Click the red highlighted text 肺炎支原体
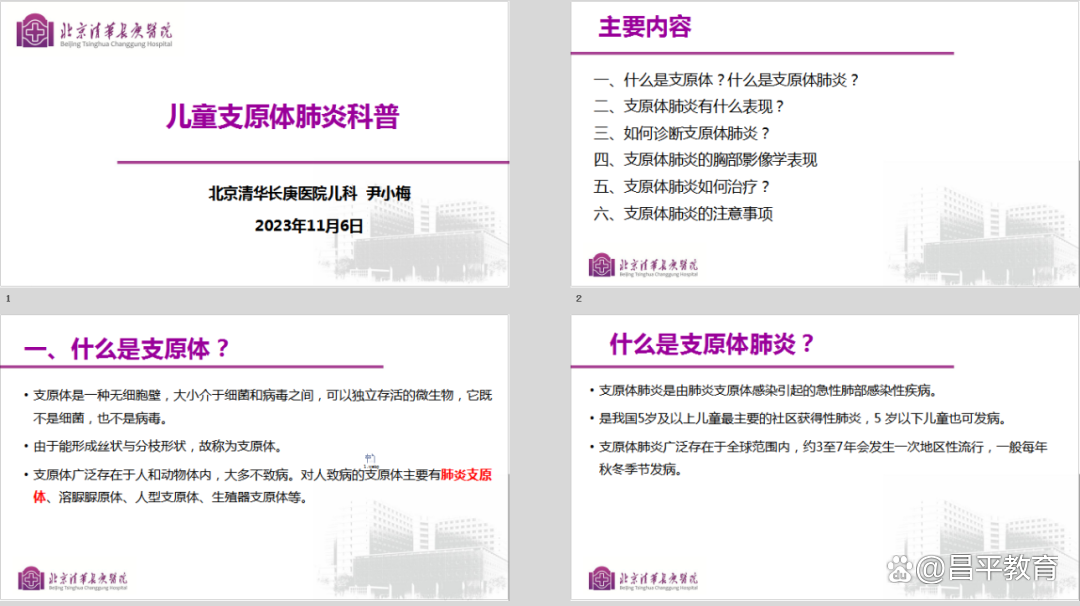The width and height of the screenshot is (1080, 606). pyautogui.click(x=466, y=474)
